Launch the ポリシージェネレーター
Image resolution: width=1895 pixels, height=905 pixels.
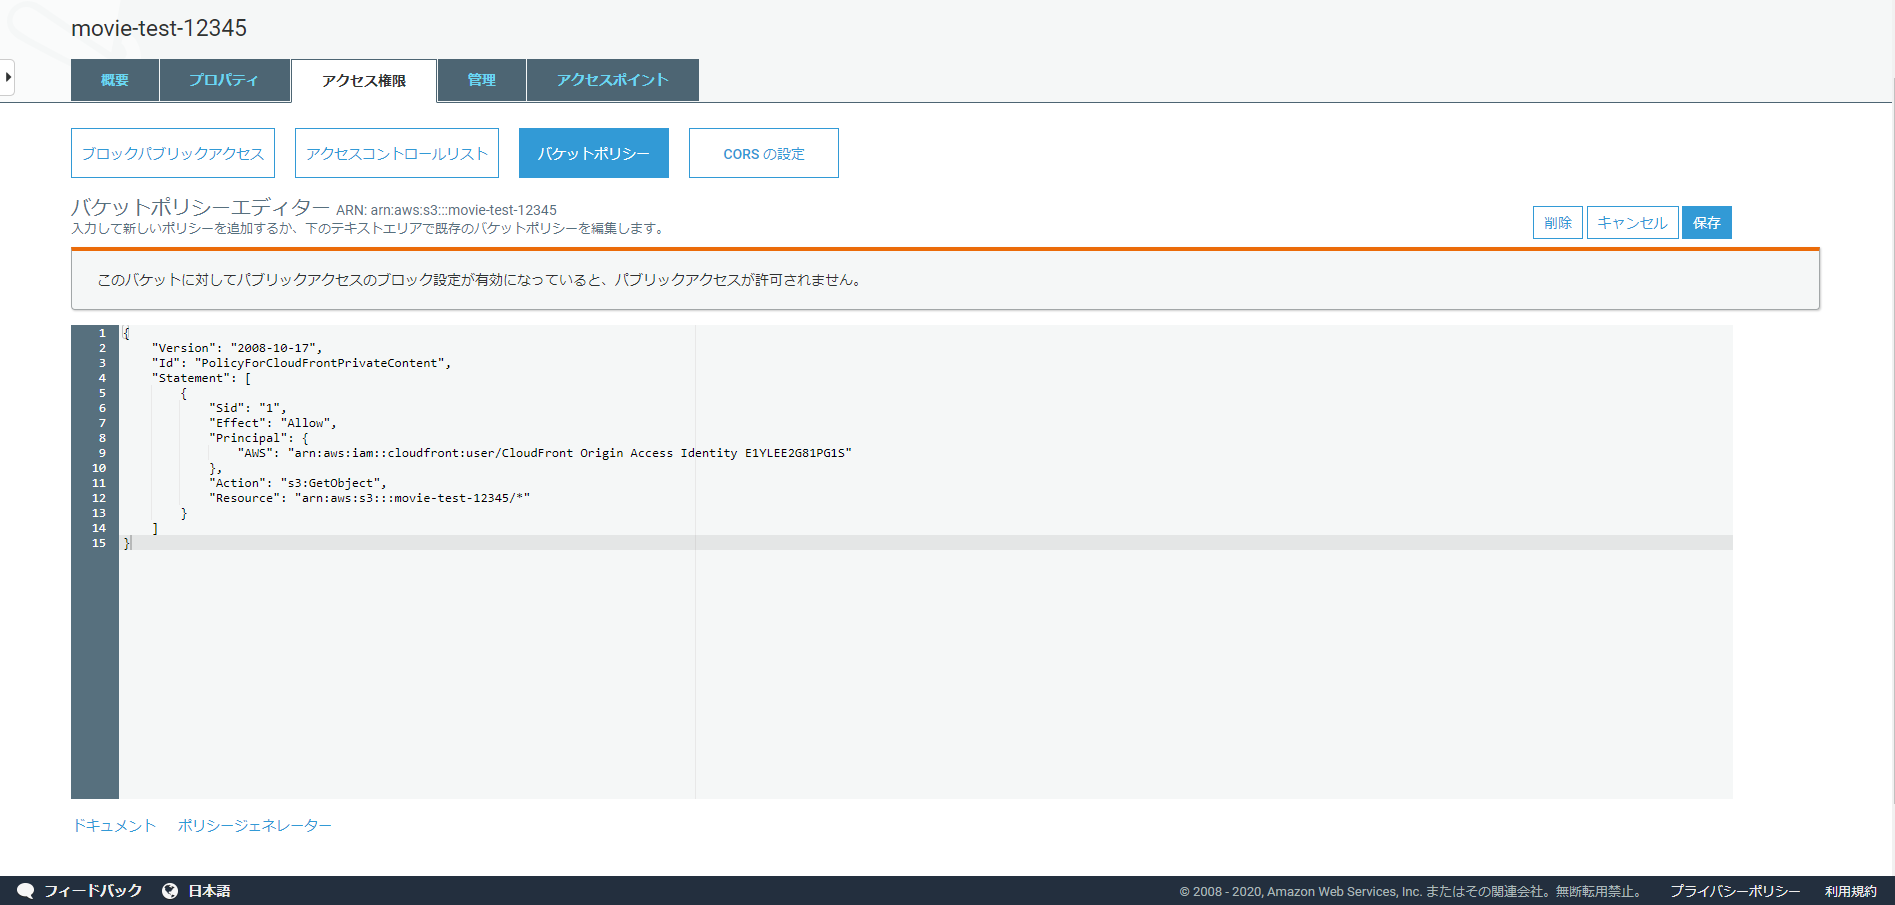(x=253, y=825)
